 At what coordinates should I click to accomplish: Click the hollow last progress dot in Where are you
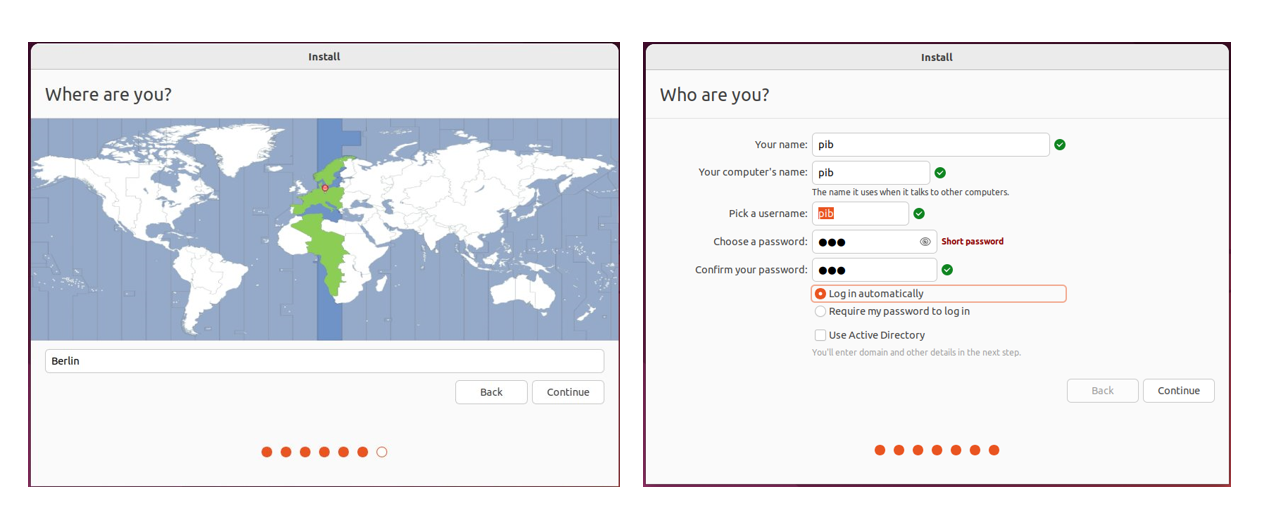click(x=382, y=452)
